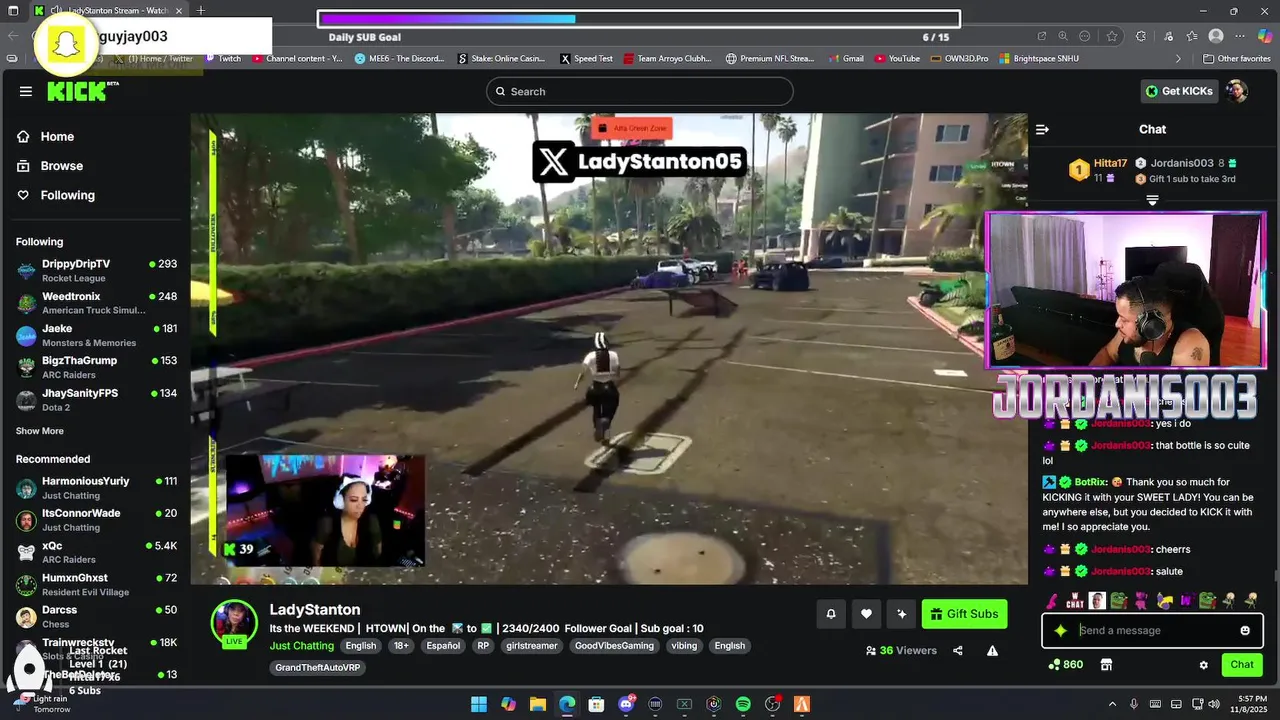1280x720 pixels.
Task: Pick the W CHAT emote
Action: (x=1075, y=601)
